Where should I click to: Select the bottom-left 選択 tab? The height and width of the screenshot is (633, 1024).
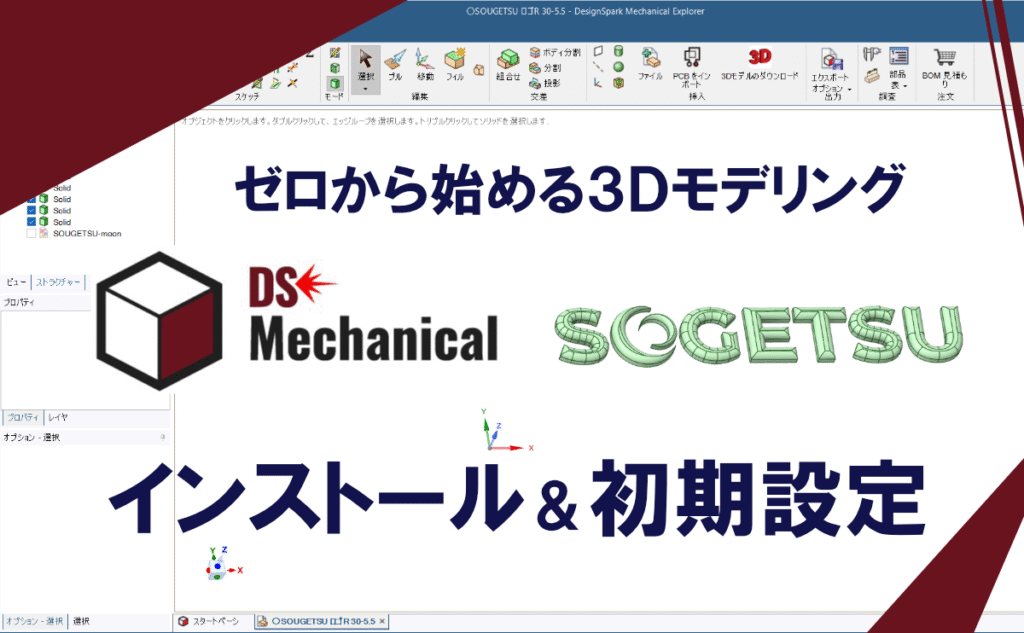pyautogui.click(x=81, y=621)
